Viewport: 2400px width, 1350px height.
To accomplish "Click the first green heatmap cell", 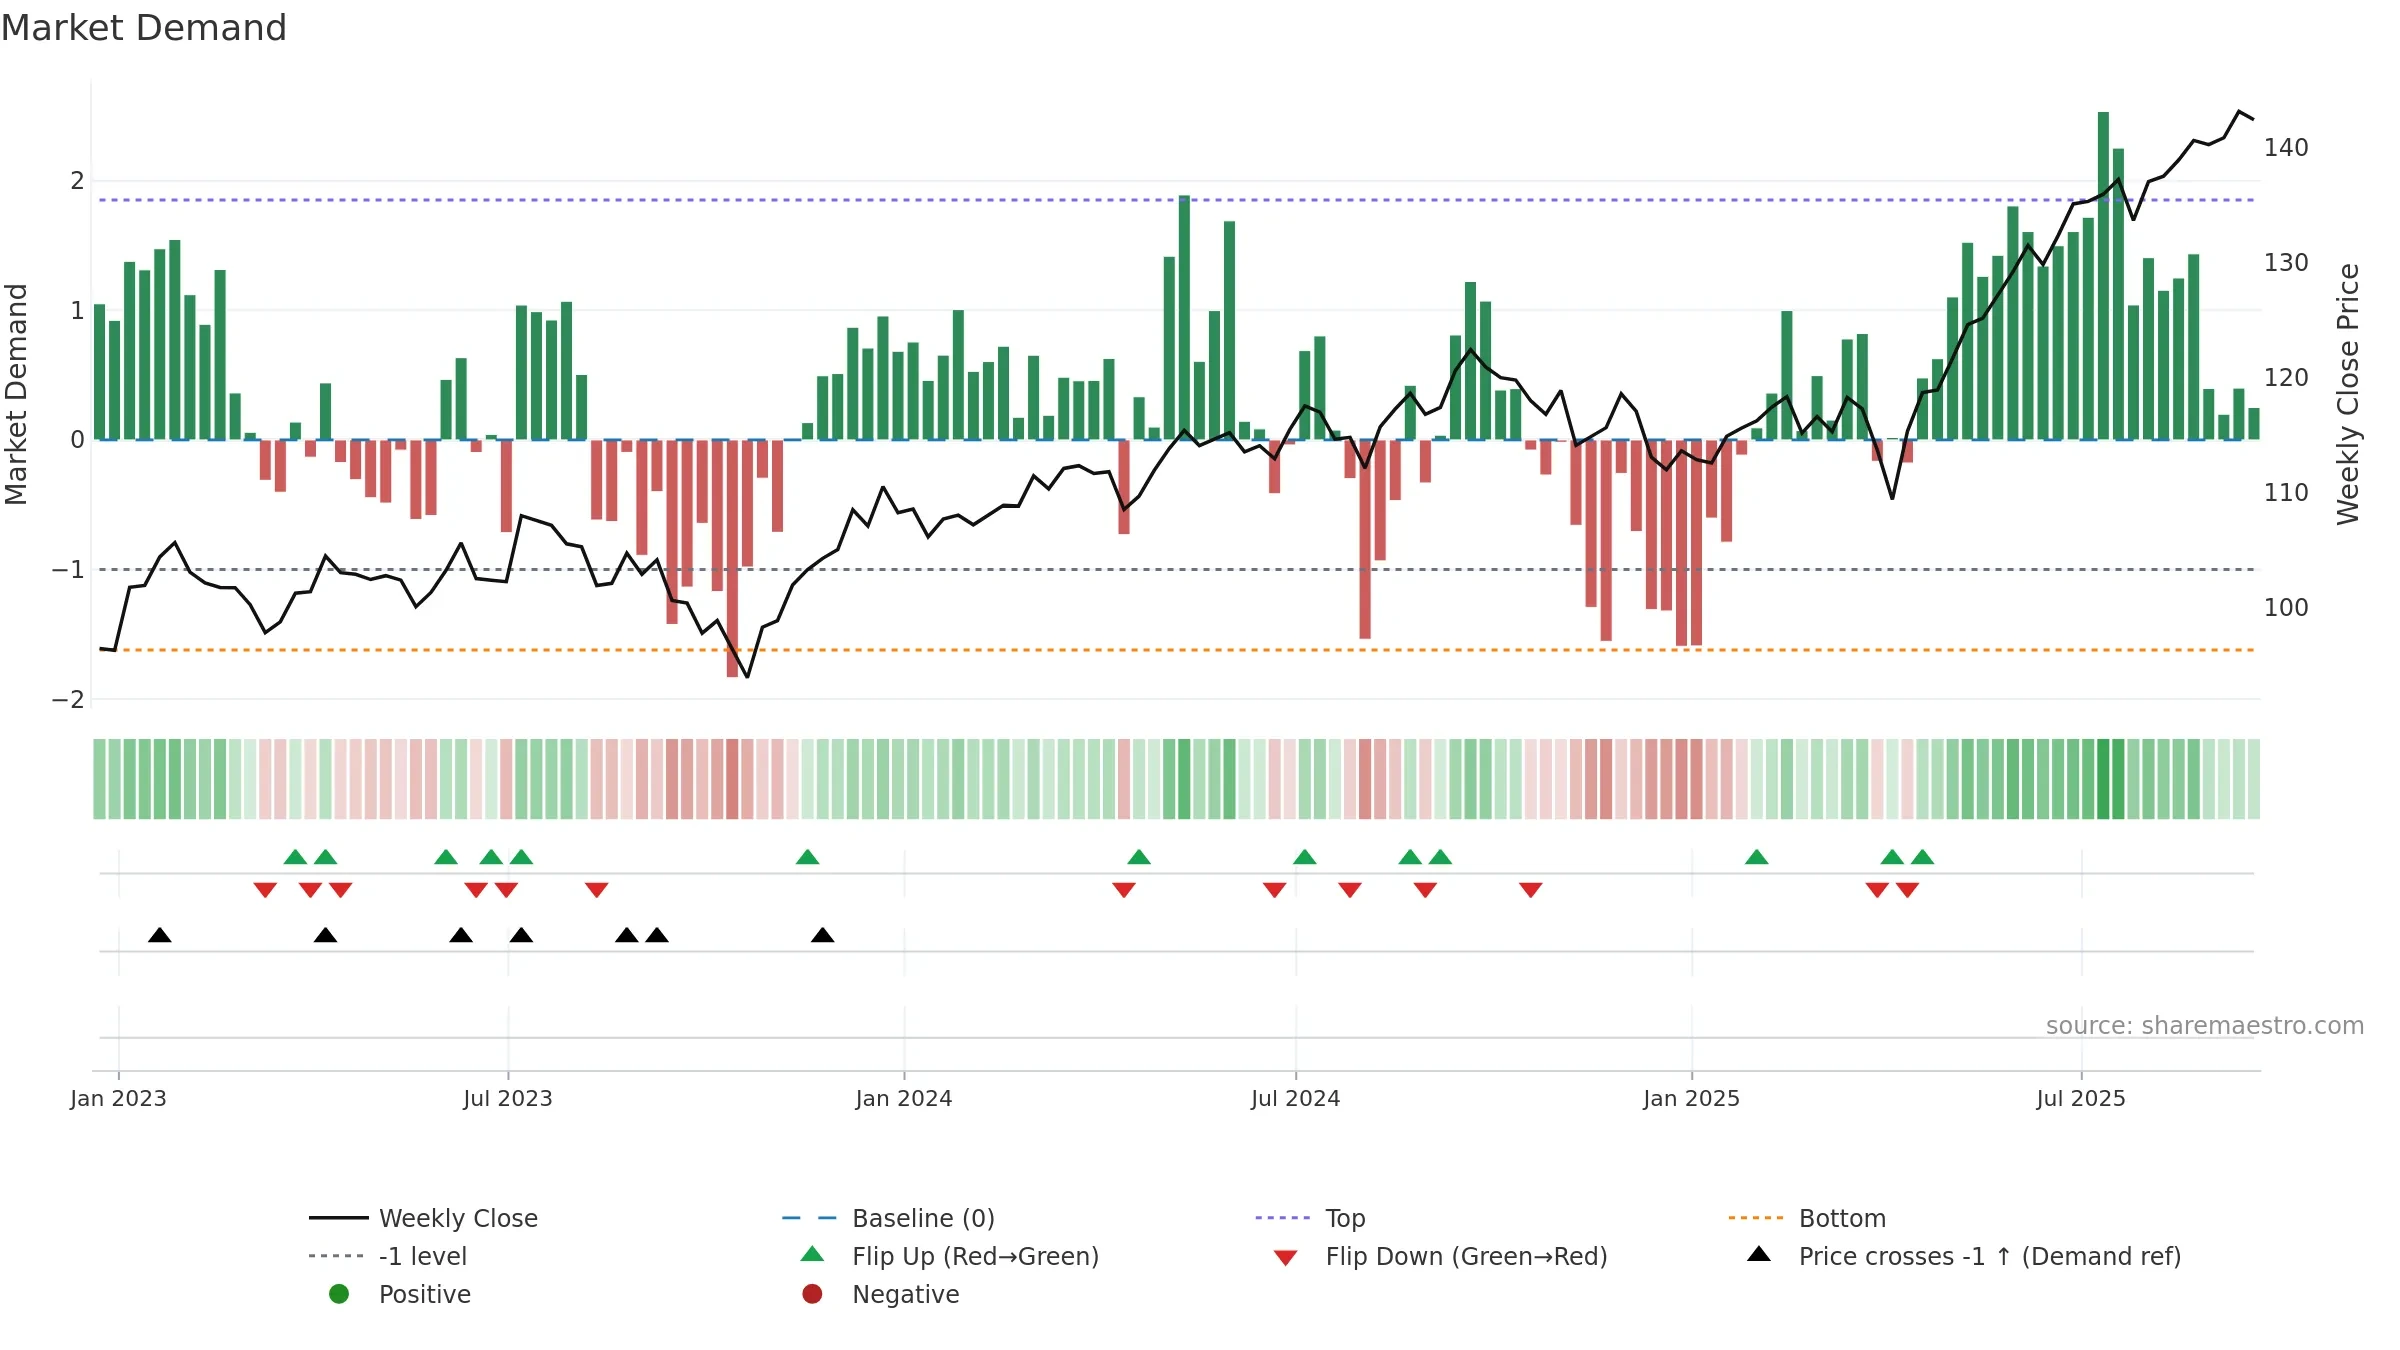I will 100,779.
